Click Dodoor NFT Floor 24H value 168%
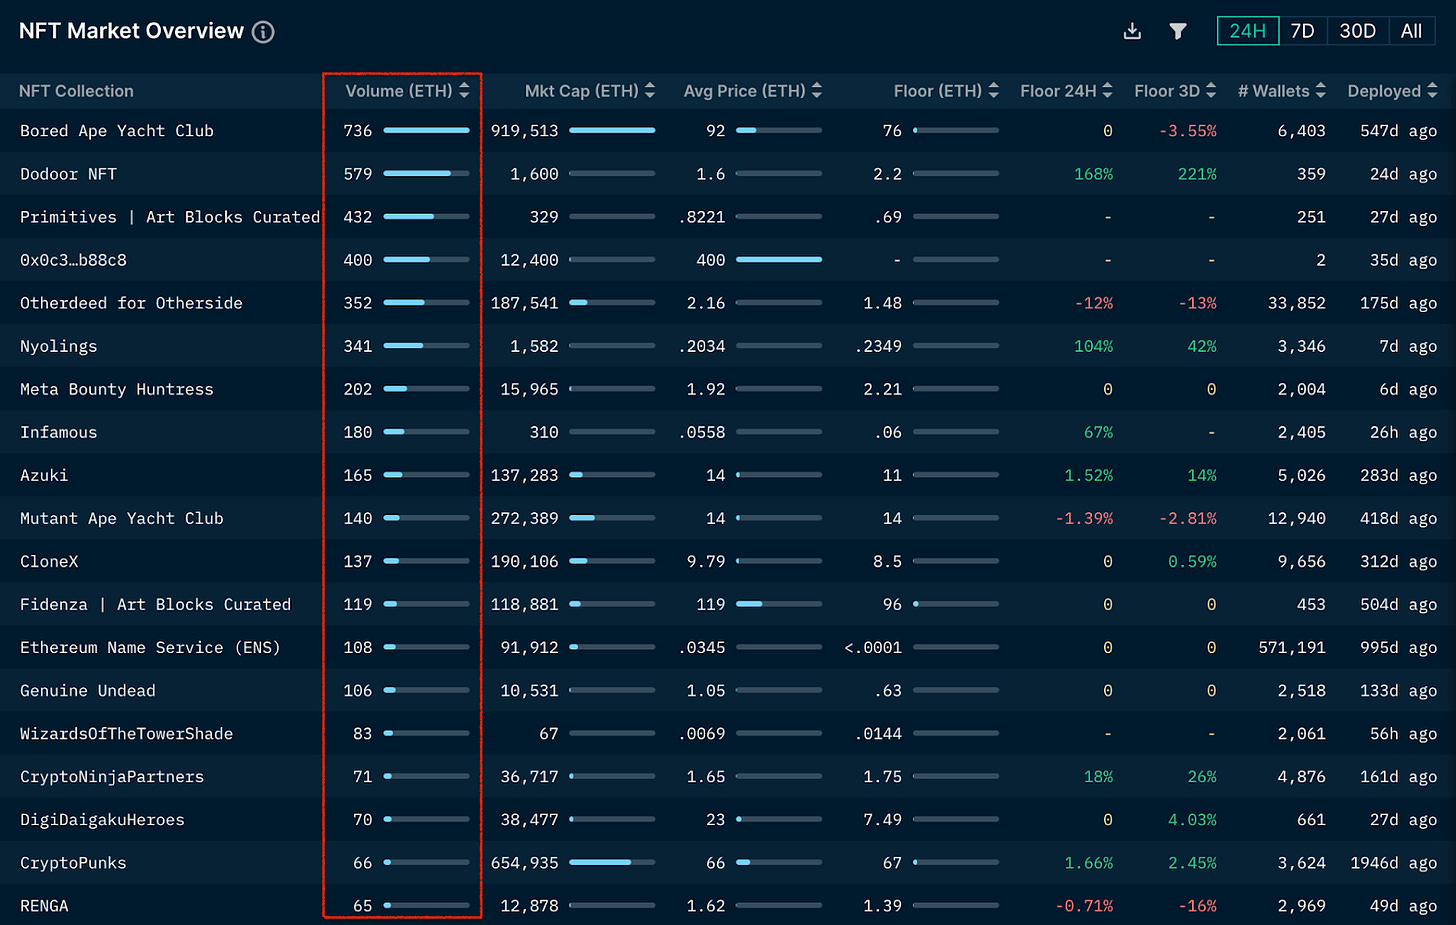 [1093, 174]
